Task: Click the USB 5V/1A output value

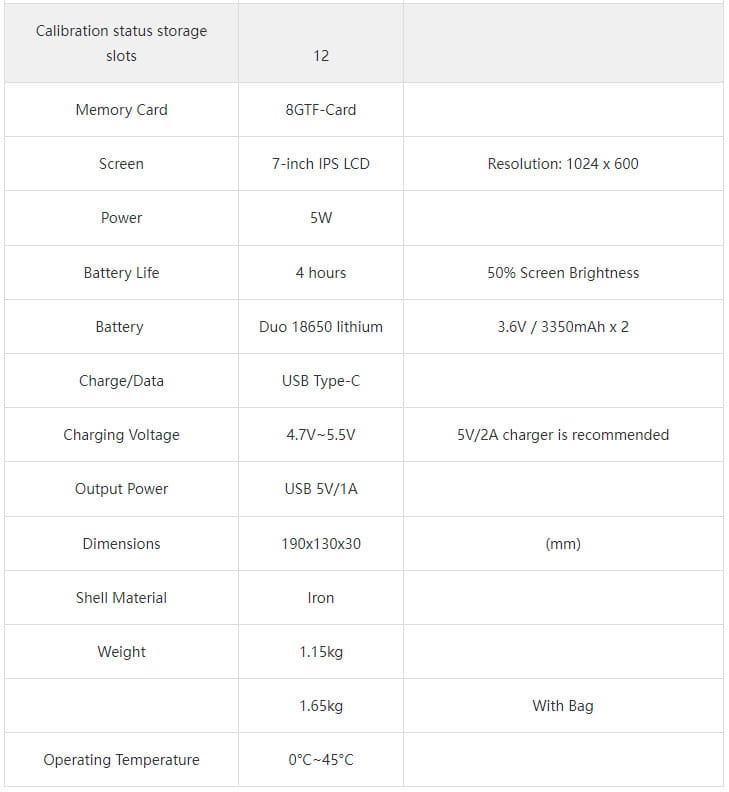Action: [x=320, y=489]
